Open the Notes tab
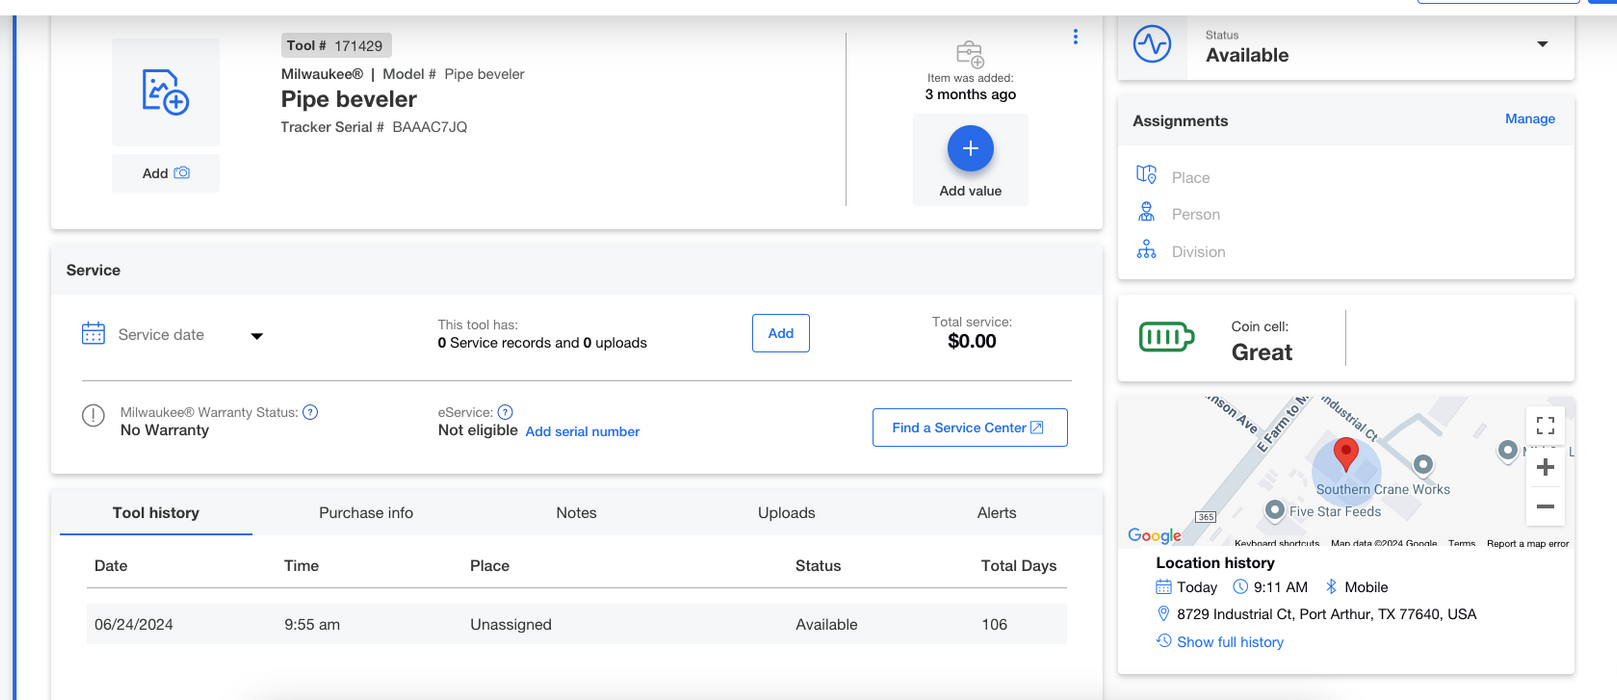 pyautogui.click(x=576, y=513)
